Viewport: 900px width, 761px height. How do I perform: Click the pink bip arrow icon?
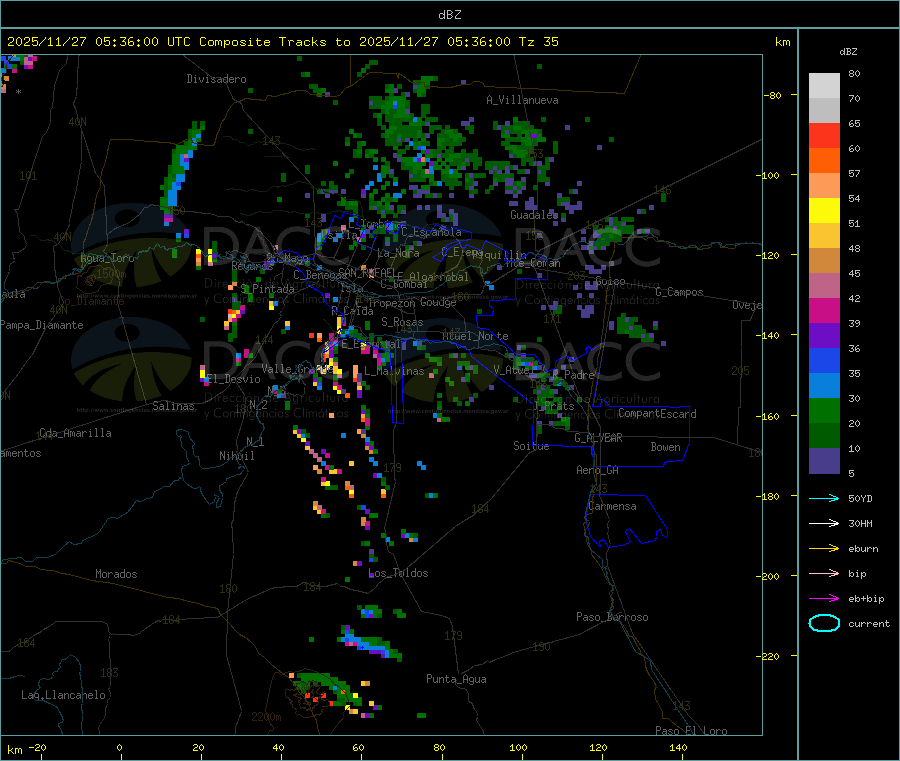pyautogui.click(x=824, y=573)
